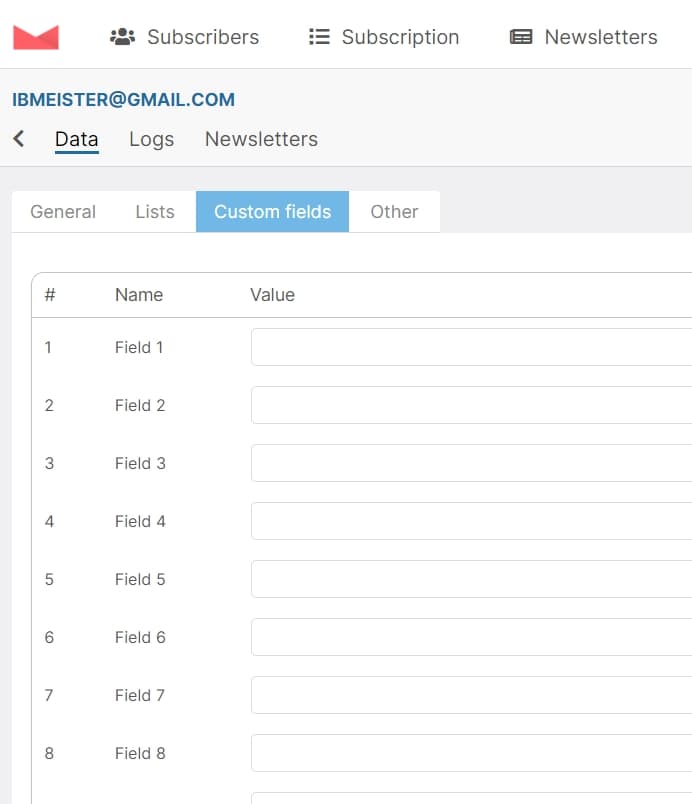
Task: Click the Field 3 name label
Action: pos(140,463)
